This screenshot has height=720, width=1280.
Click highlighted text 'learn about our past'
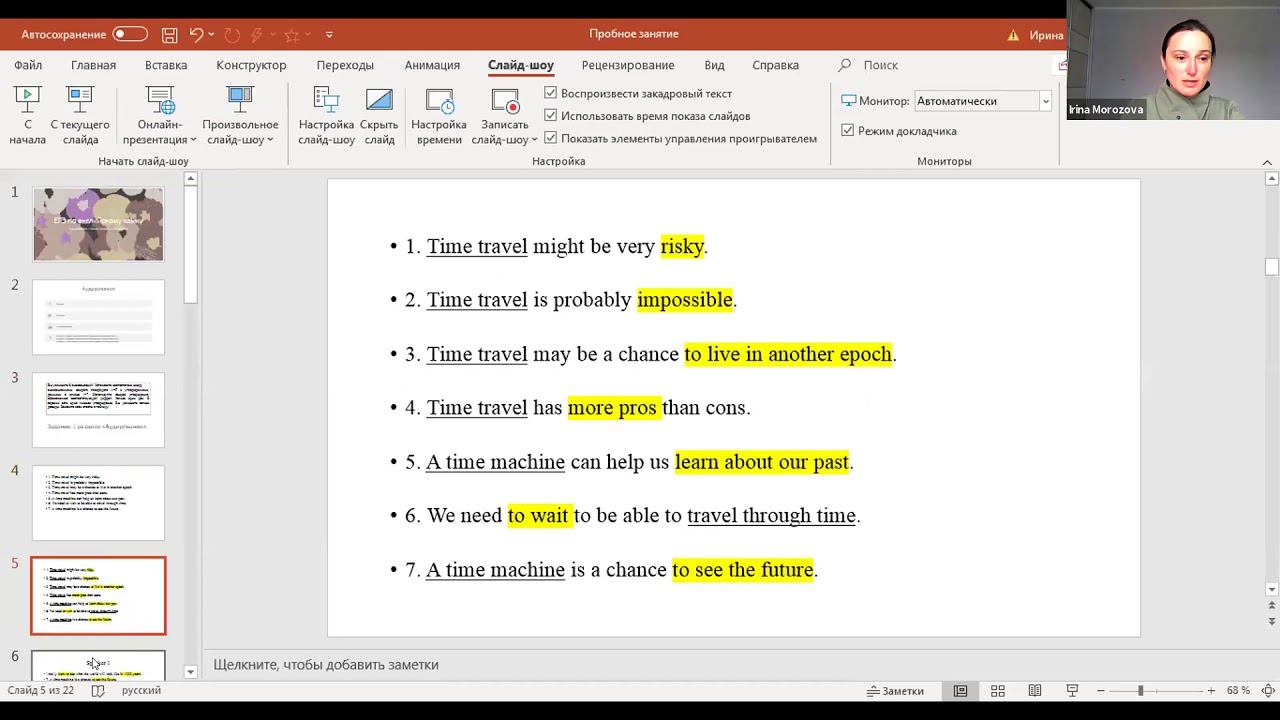point(762,462)
